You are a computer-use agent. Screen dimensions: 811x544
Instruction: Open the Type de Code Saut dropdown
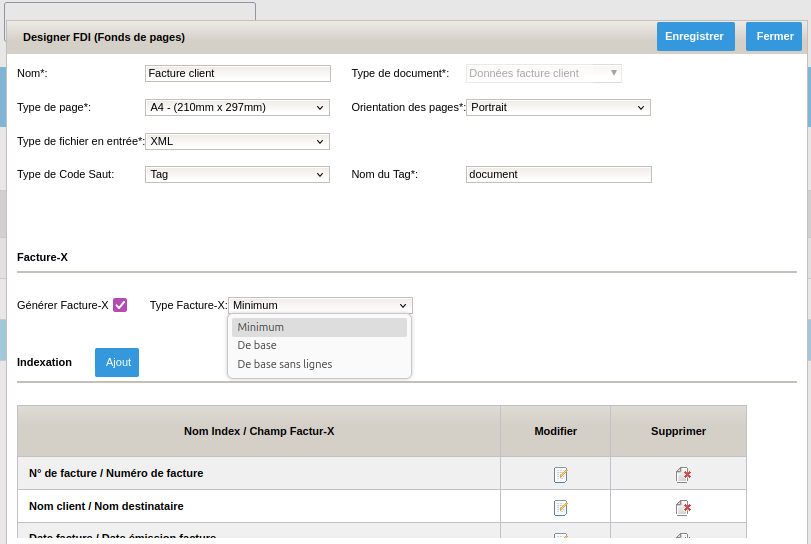point(237,174)
